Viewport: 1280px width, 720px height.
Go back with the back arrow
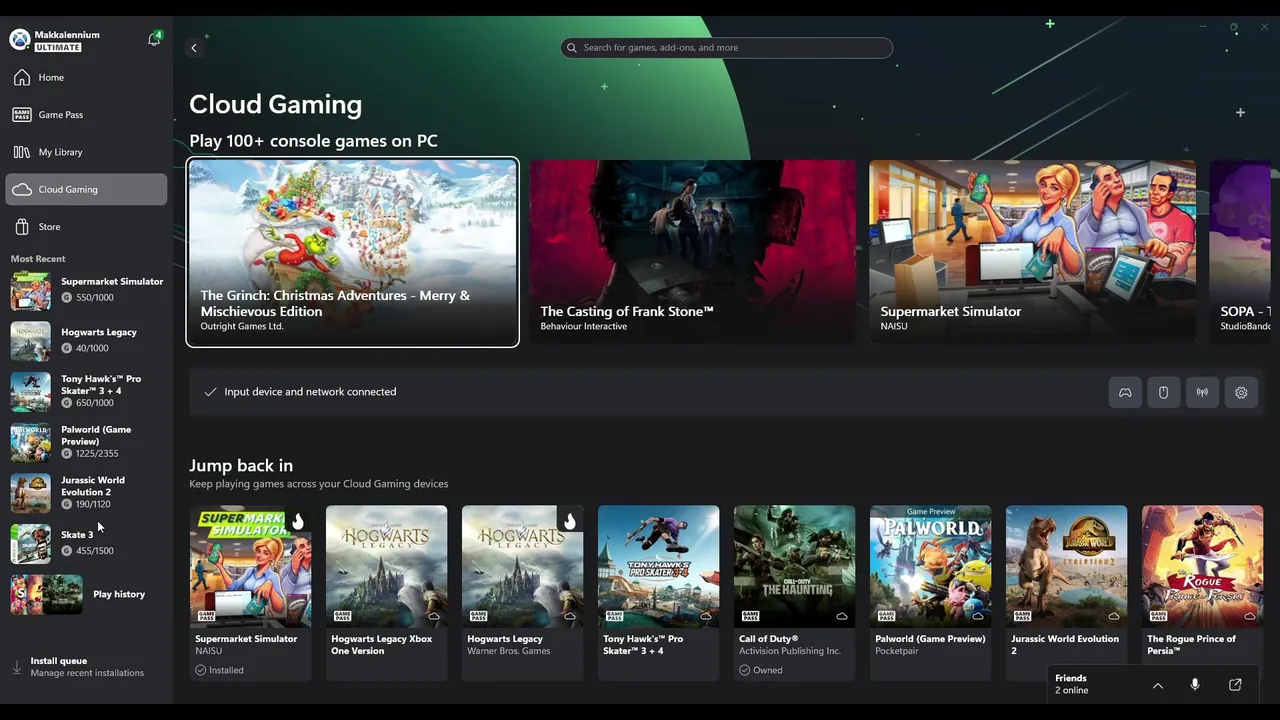[194, 48]
